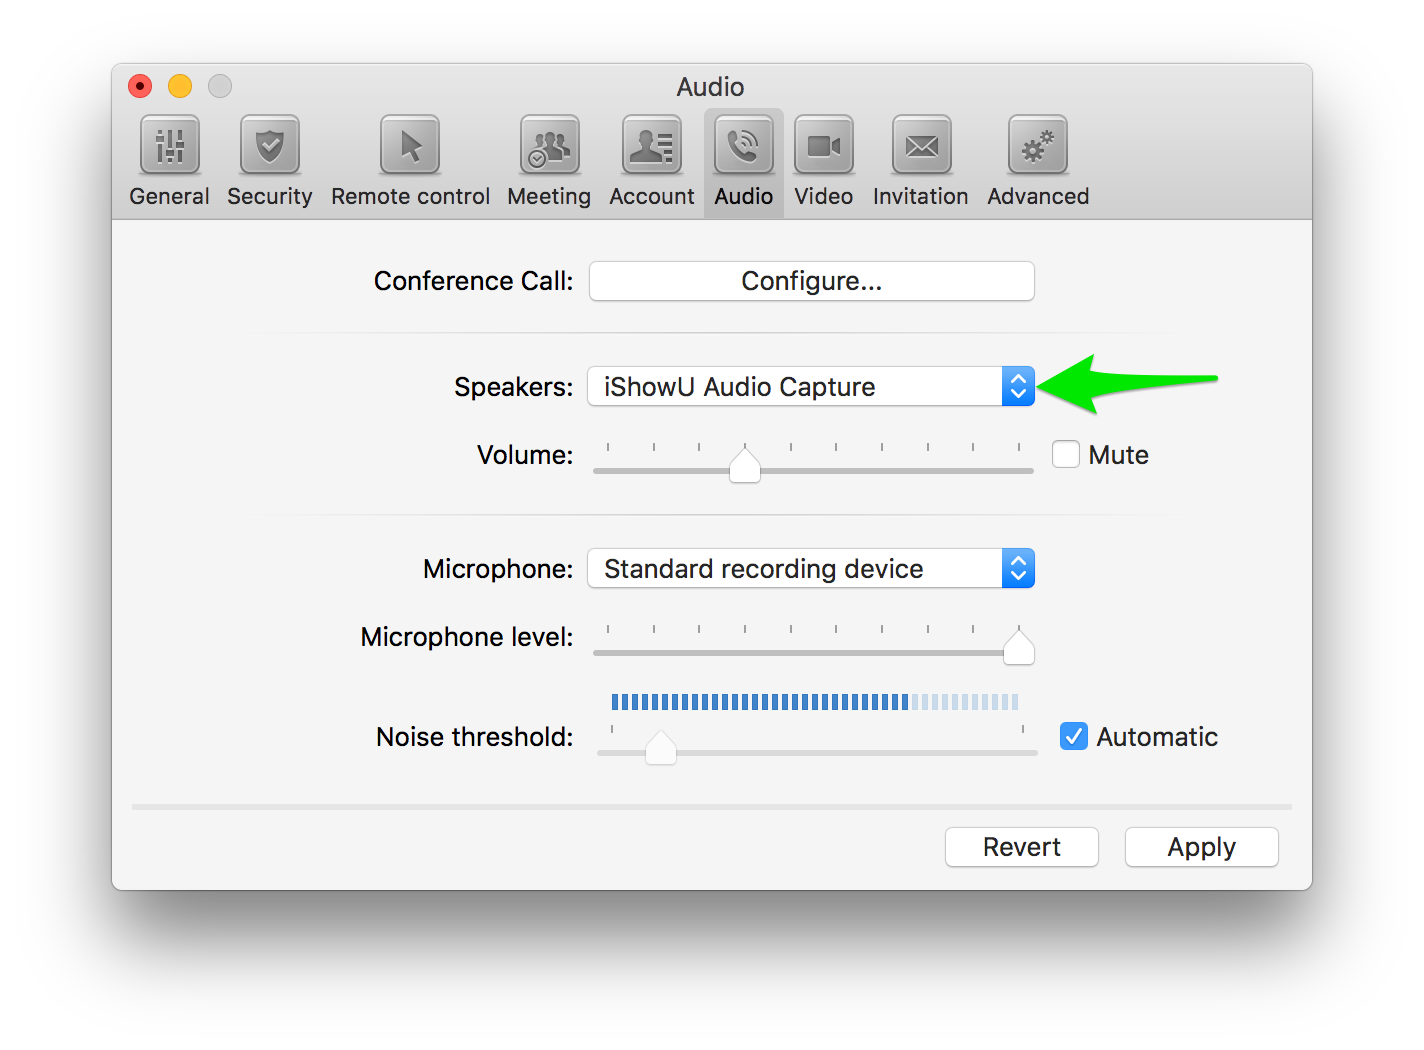This screenshot has height=1050, width=1424.
Task: Click the Video camera icon
Action: (823, 146)
